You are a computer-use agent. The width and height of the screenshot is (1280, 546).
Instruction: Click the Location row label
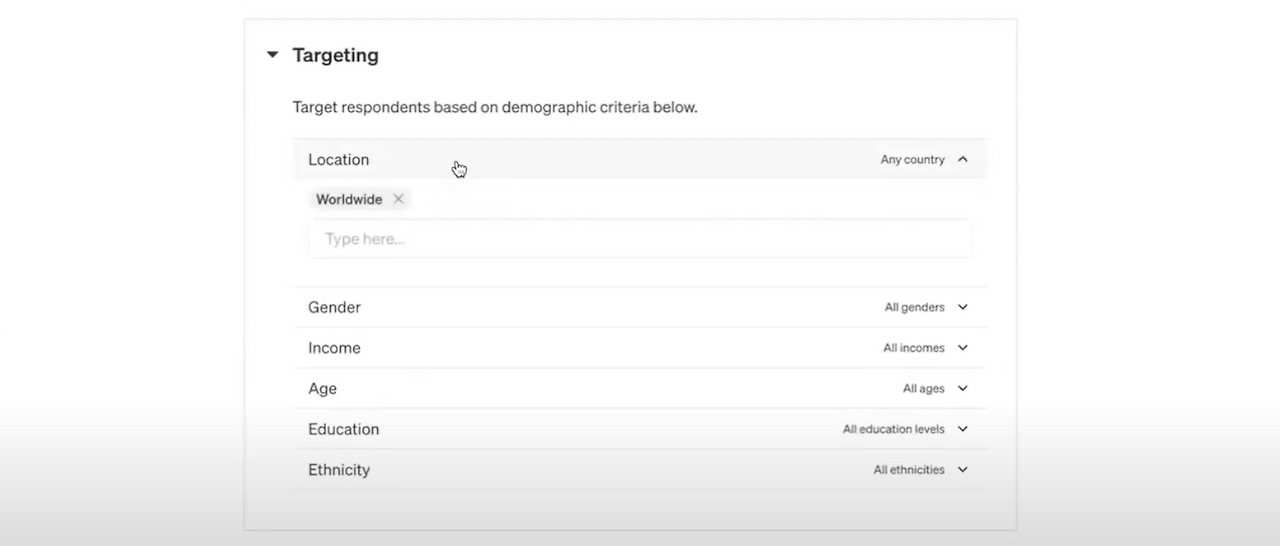pyautogui.click(x=338, y=159)
